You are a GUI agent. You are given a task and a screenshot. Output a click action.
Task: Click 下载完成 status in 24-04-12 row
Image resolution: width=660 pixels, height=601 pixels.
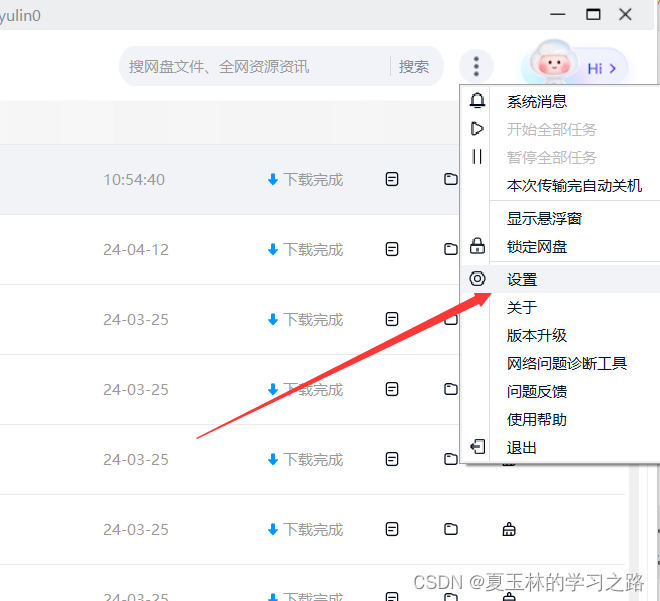pos(306,250)
